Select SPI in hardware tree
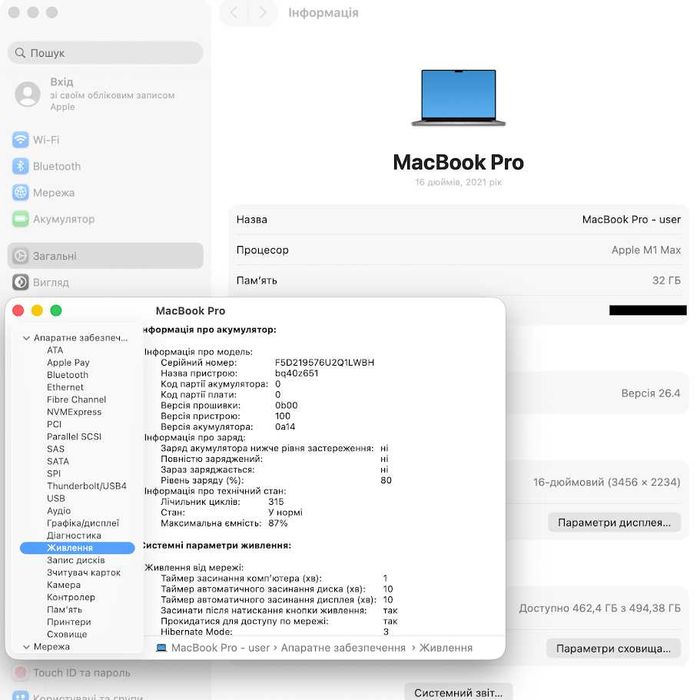The height and width of the screenshot is (700, 700). point(54,473)
